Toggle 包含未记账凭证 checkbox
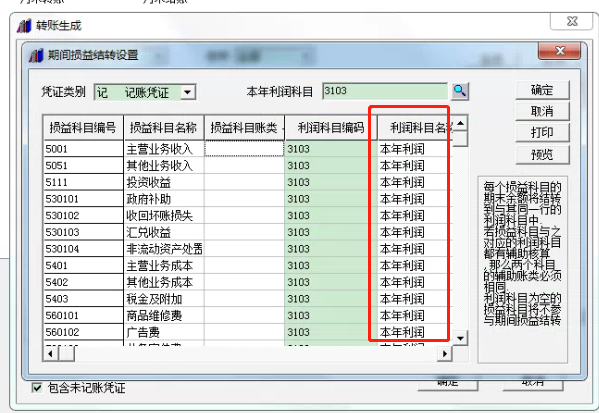This screenshot has width=599, height=413. tap(37, 388)
